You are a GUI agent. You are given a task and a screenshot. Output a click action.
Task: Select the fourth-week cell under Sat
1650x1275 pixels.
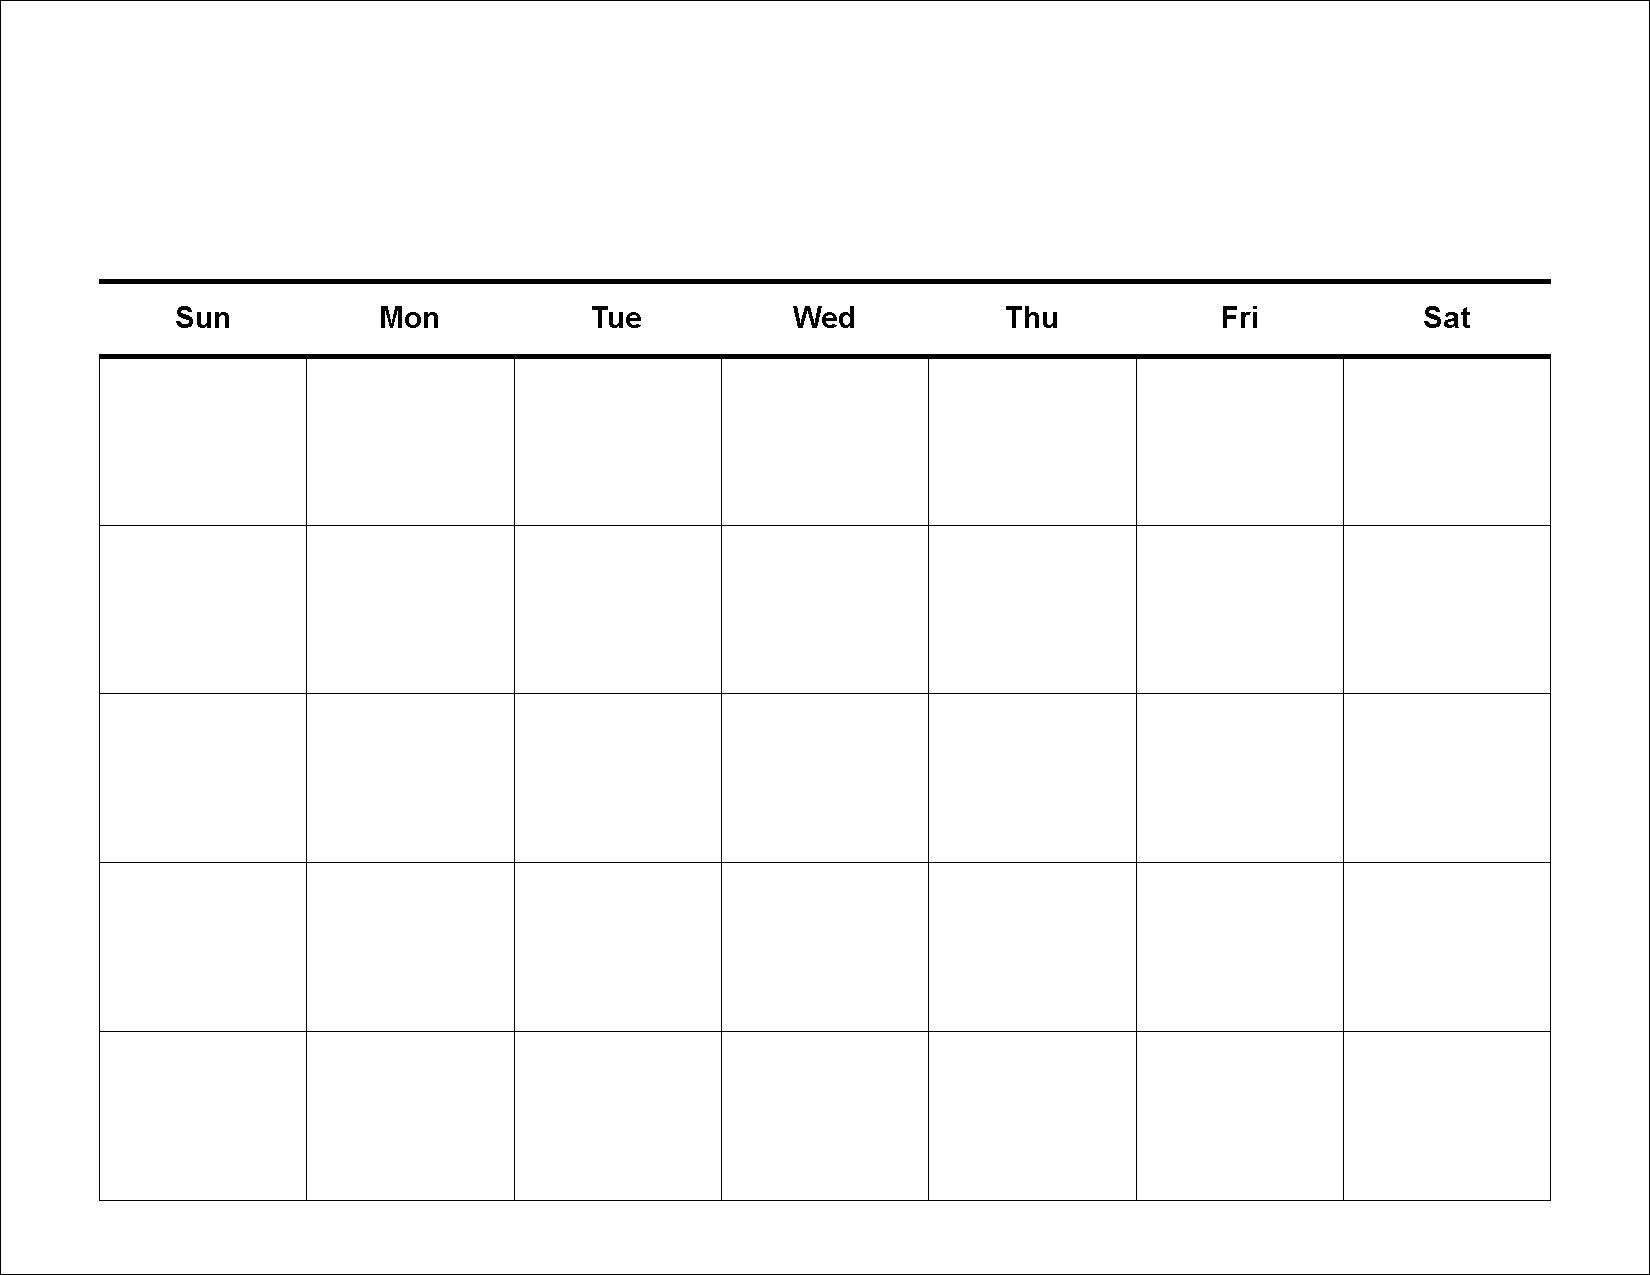coord(1447,947)
